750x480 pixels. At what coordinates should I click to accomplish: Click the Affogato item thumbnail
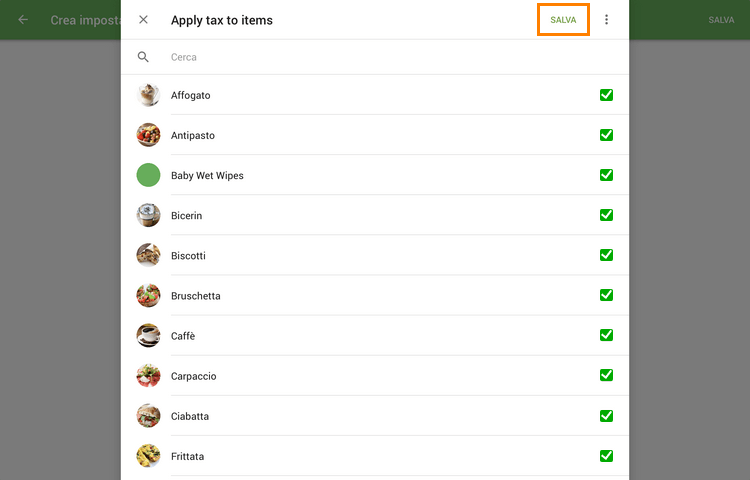click(x=148, y=95)
